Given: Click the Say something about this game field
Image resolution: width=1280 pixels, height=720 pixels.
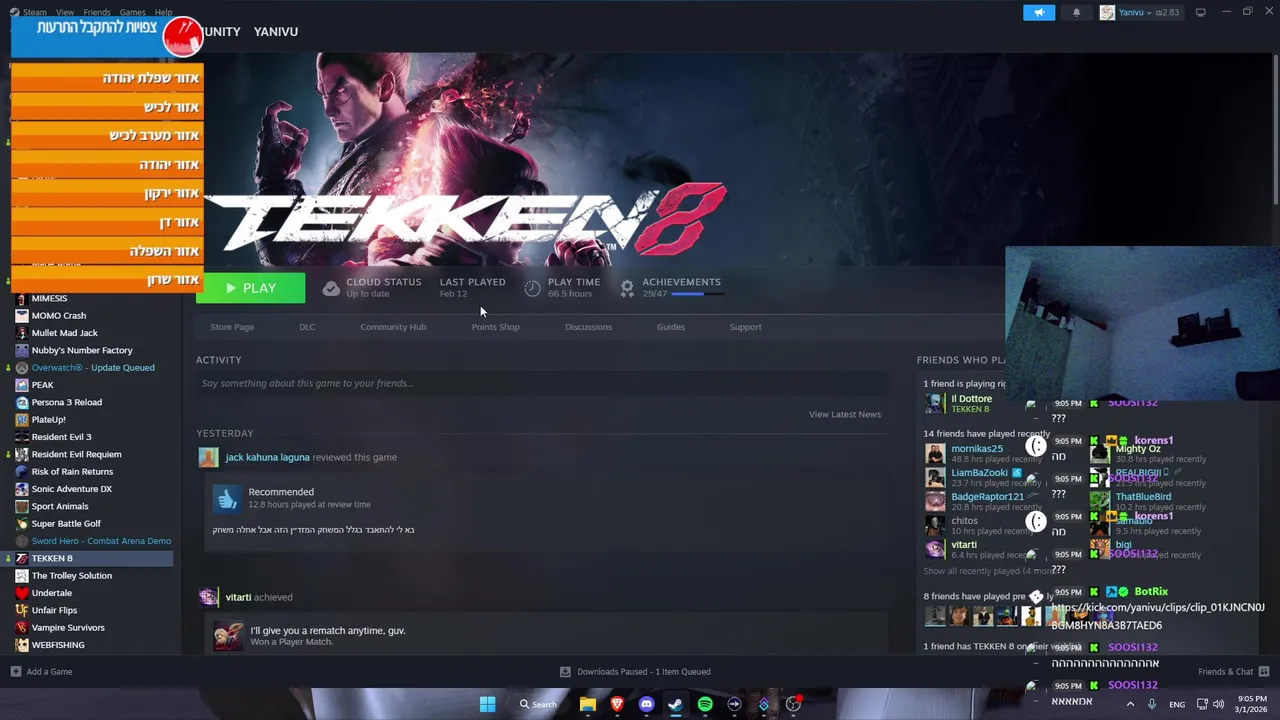Looking at the screenshot, I should (542, 383).
